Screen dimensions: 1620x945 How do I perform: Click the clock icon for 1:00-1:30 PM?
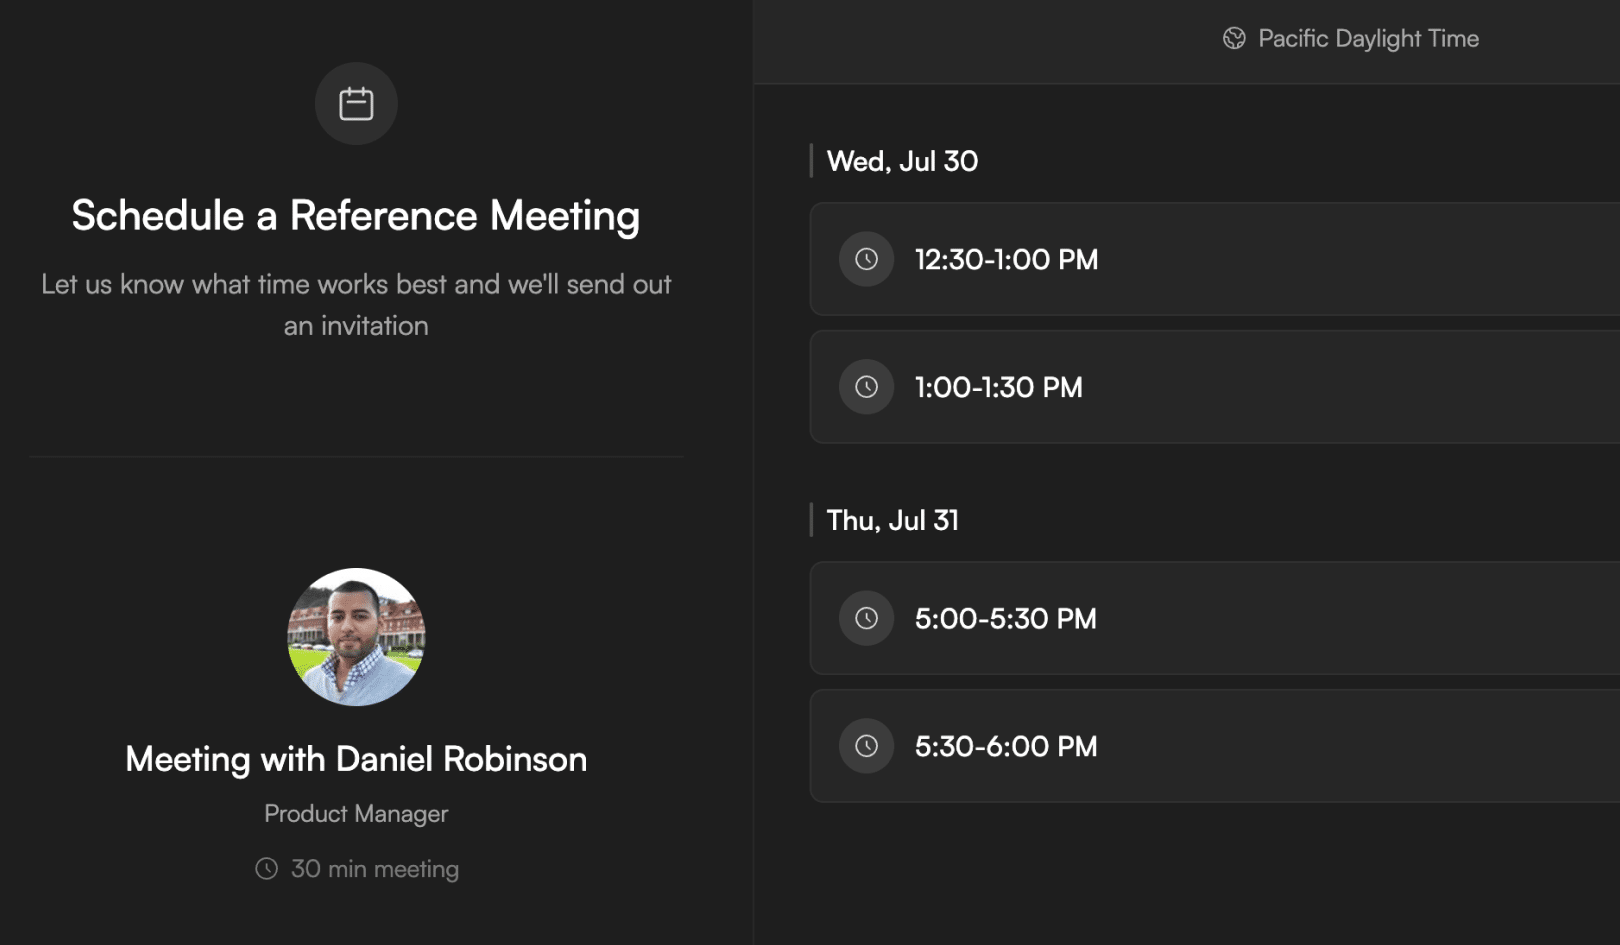(866, 387)
